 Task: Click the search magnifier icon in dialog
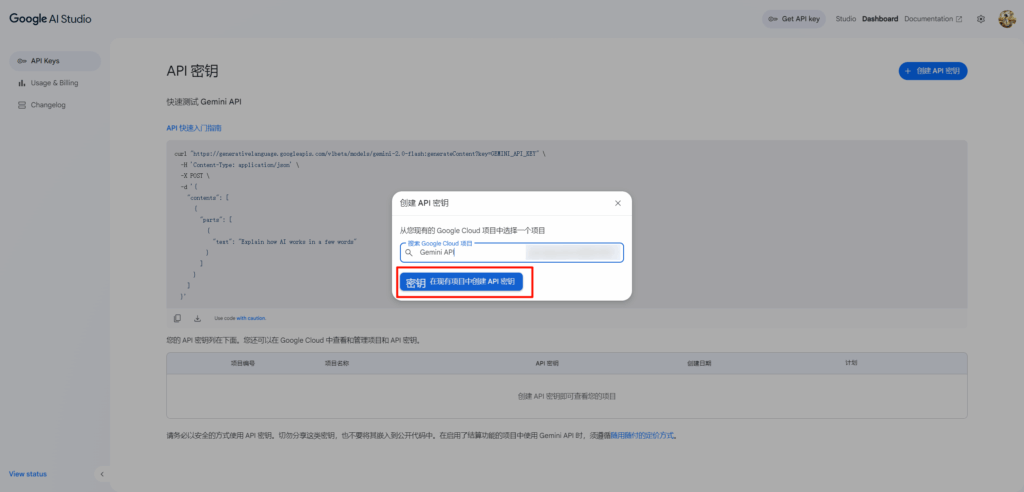tap(409, 252)
